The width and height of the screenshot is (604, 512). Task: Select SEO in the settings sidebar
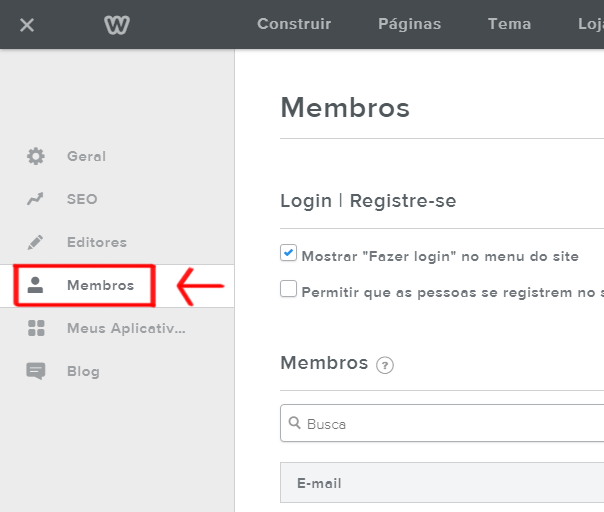click(82, 199)
